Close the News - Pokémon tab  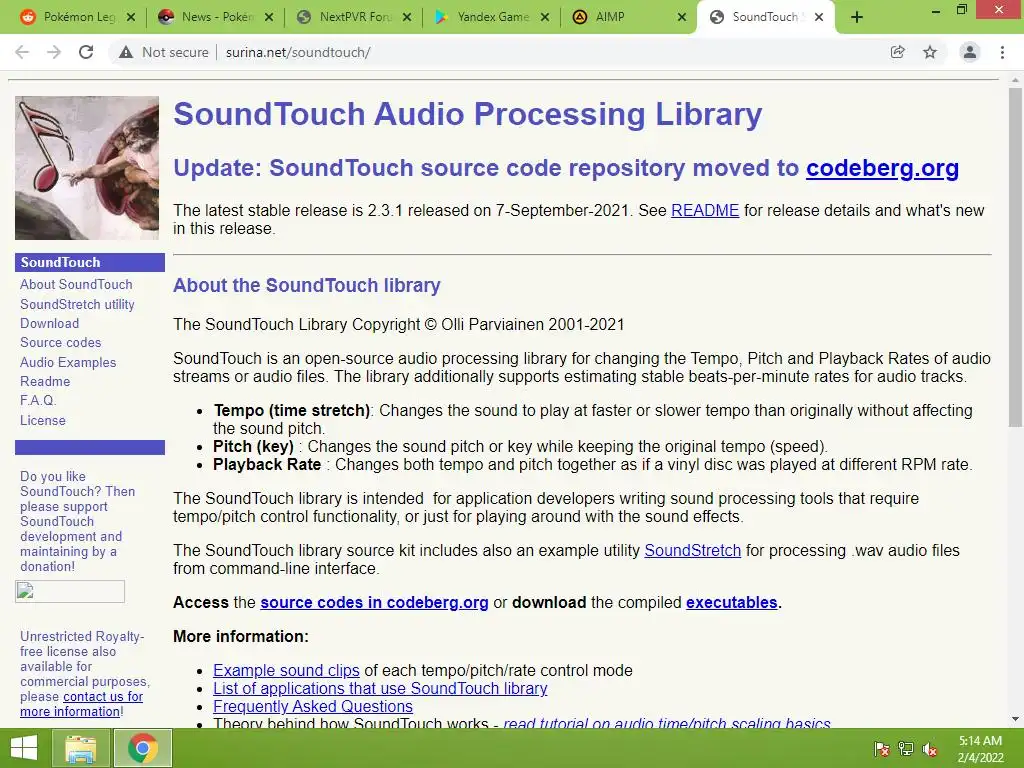[x=268, y=17]
